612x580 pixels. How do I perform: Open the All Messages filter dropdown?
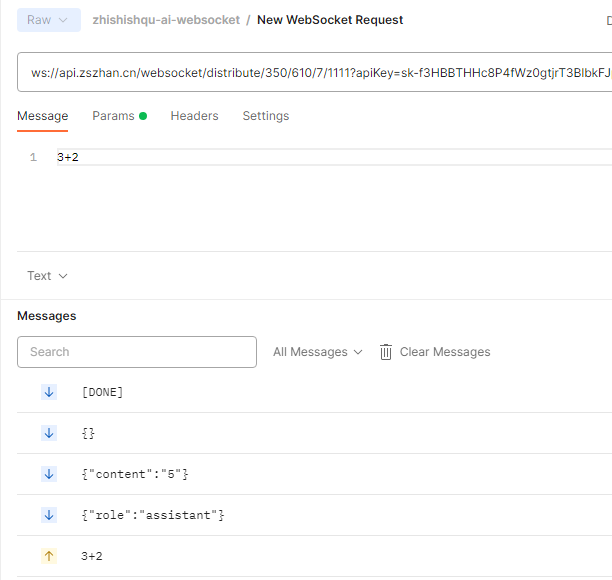tap(317, 352)
